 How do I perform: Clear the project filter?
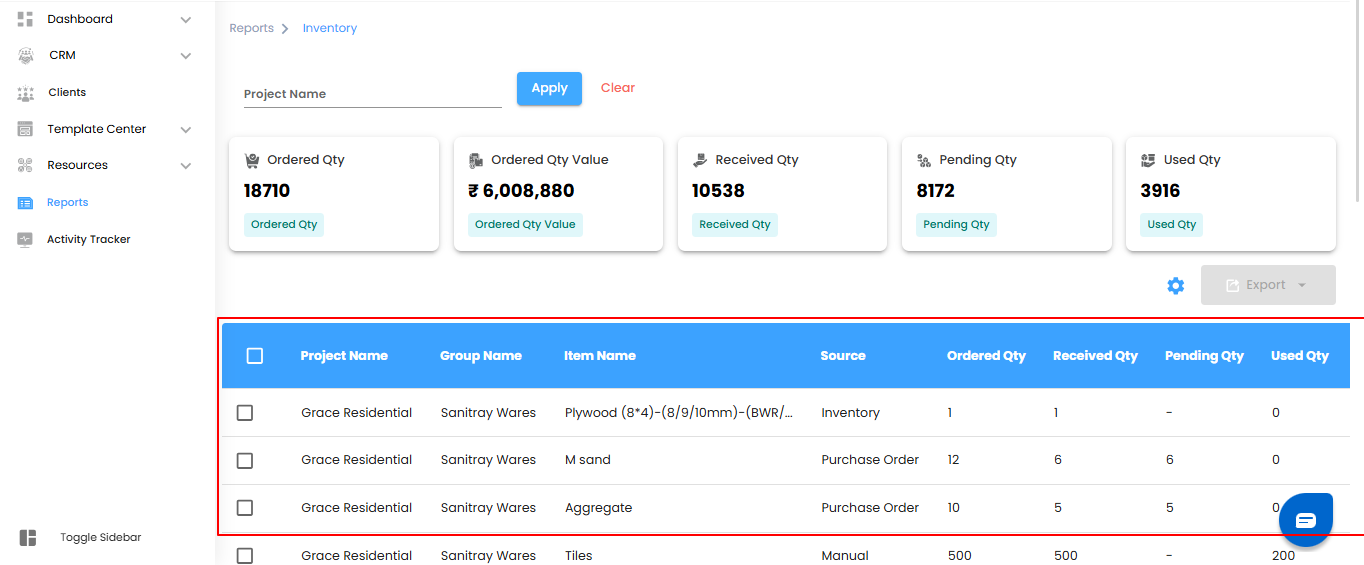pyautogui.click(x=618, y=88)
